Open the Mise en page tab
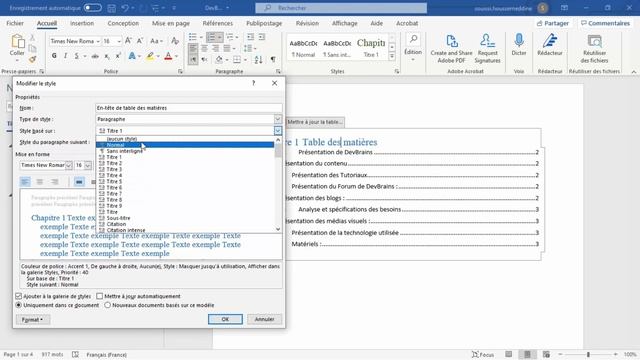The image size is (640, 360). (x=171, y=23)
